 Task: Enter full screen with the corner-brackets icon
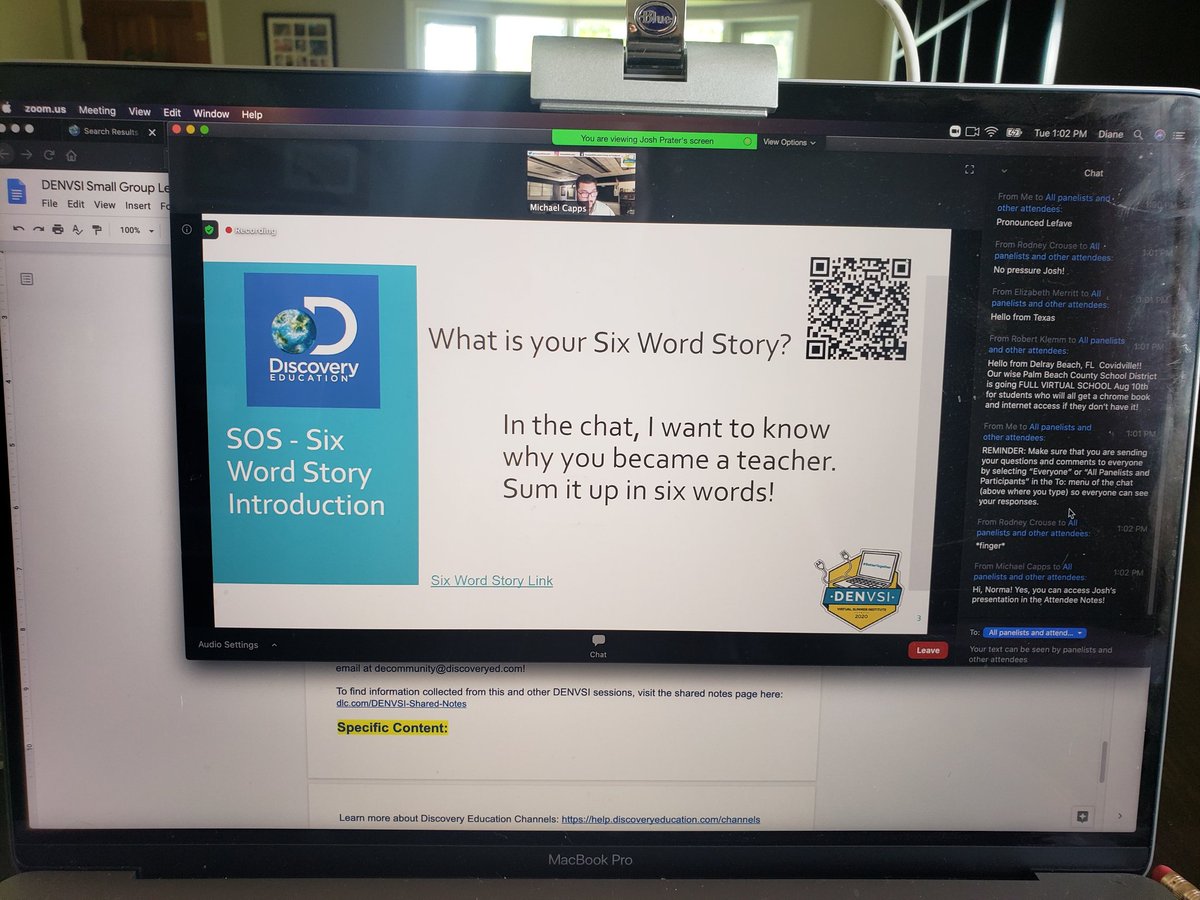[x=969, y=170]
